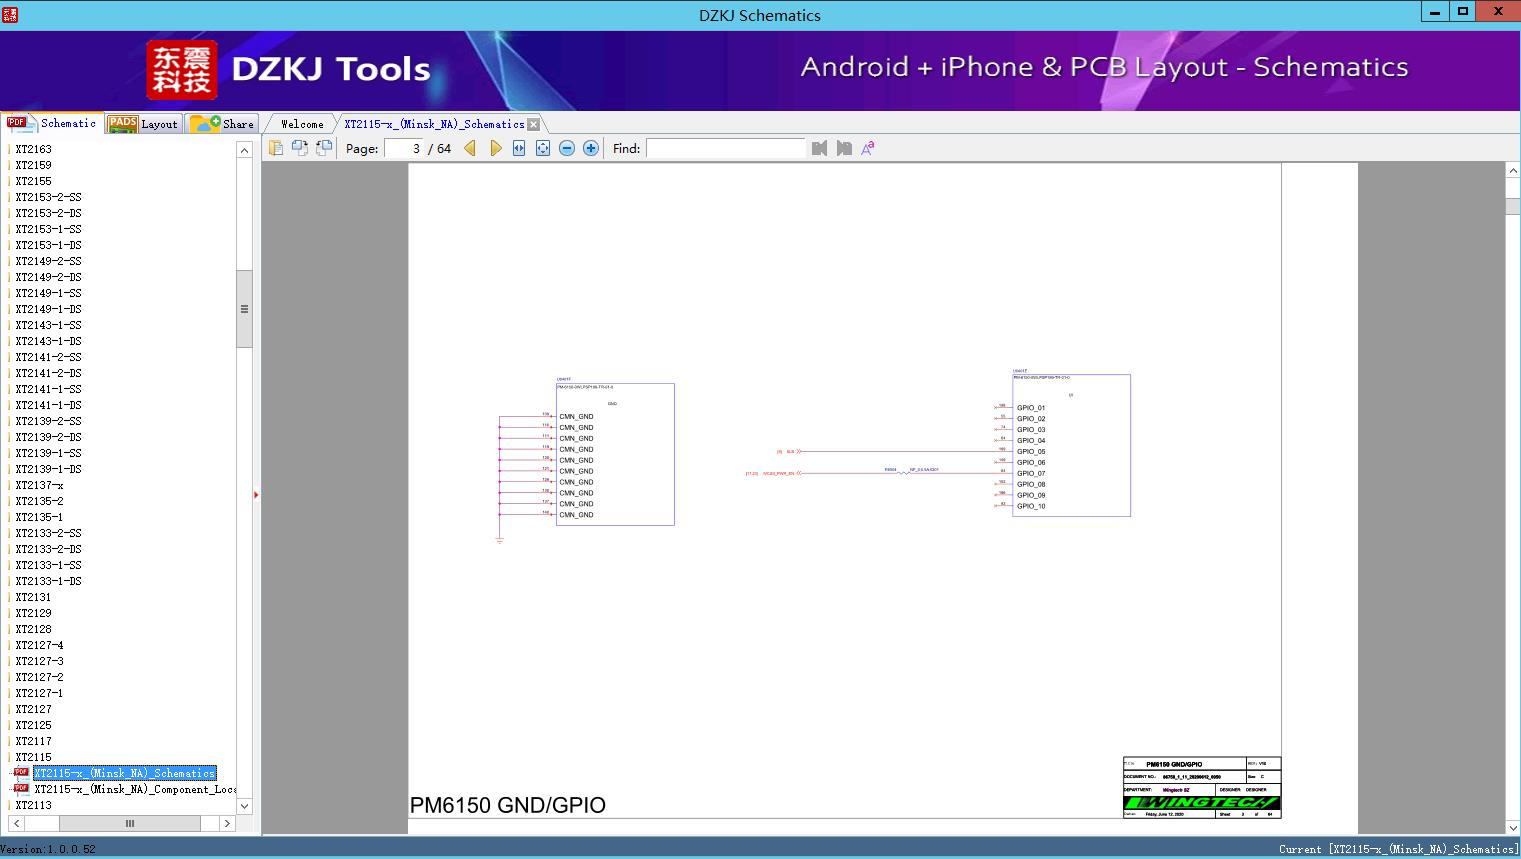Click the page number input field

tap(404, 148)
